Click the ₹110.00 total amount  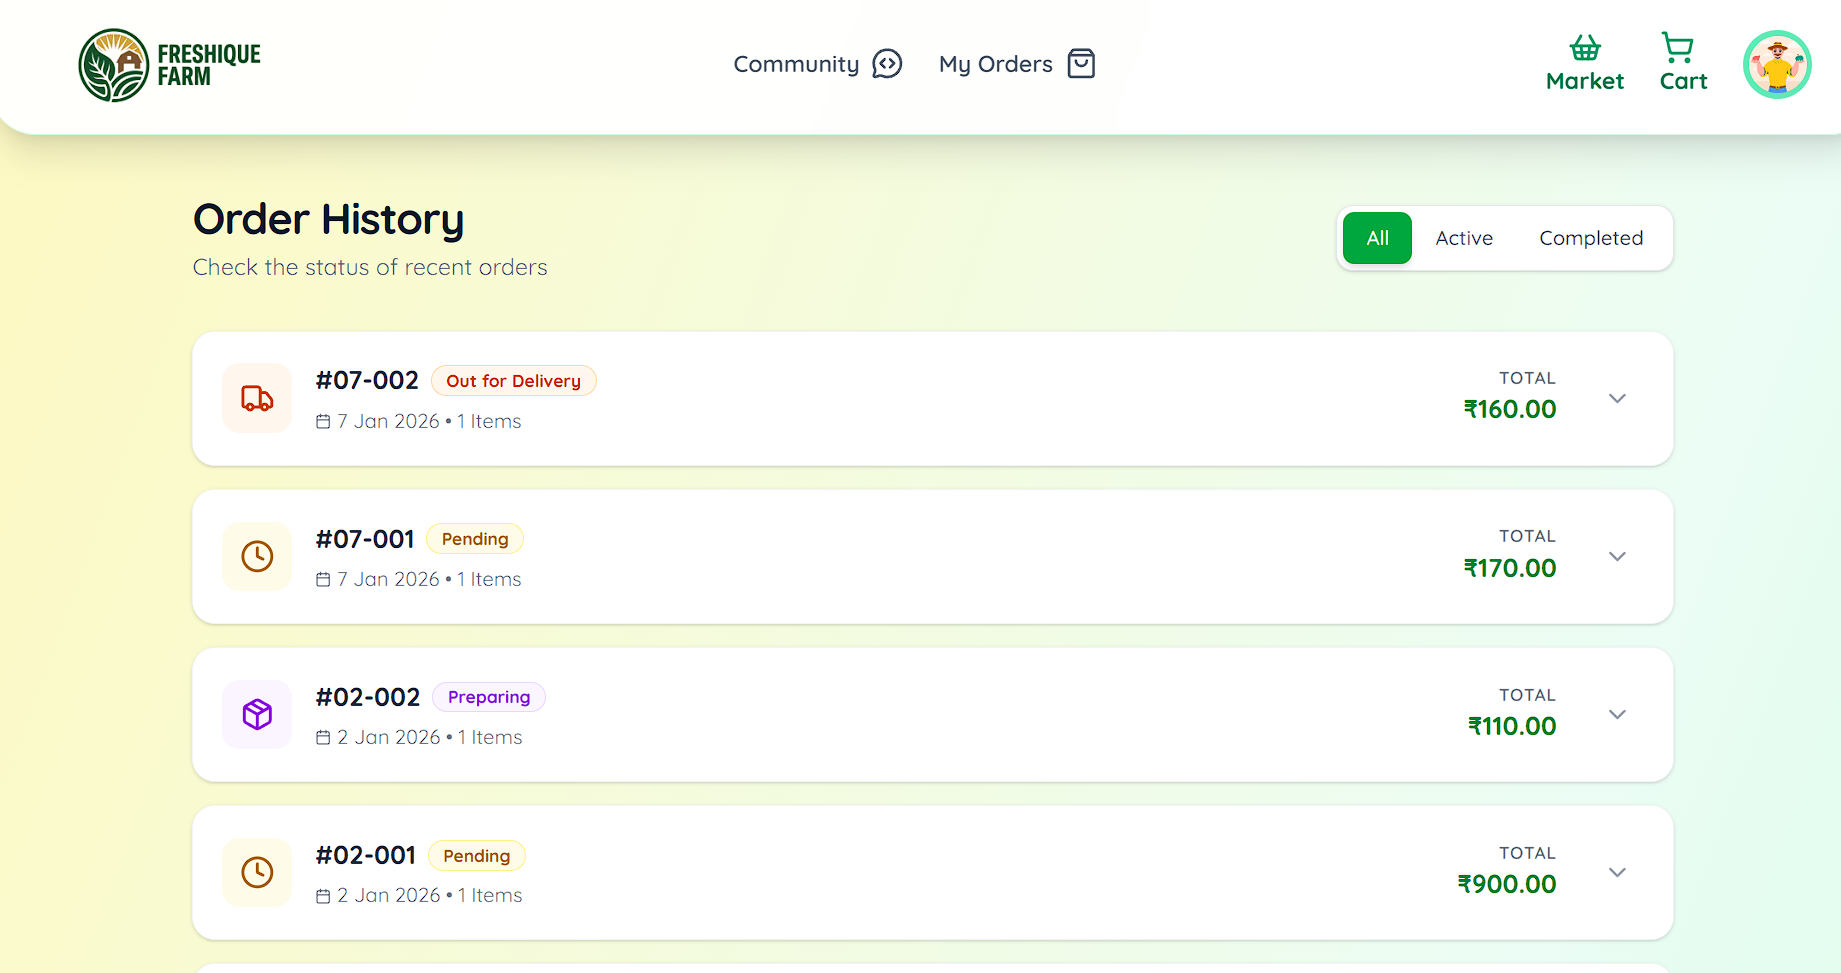pos(1512,726)
